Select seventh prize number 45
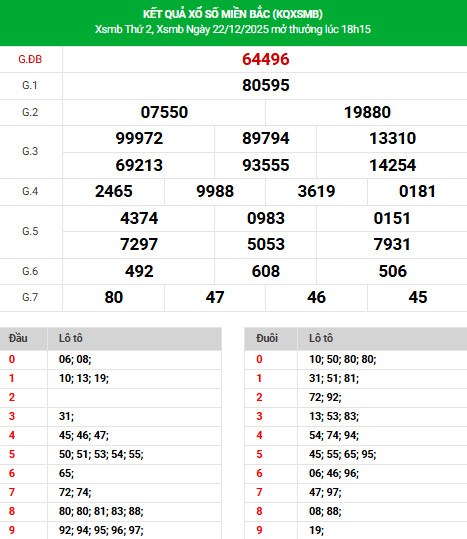Screen dimensions: 467x539 click(x=418, y=297)
